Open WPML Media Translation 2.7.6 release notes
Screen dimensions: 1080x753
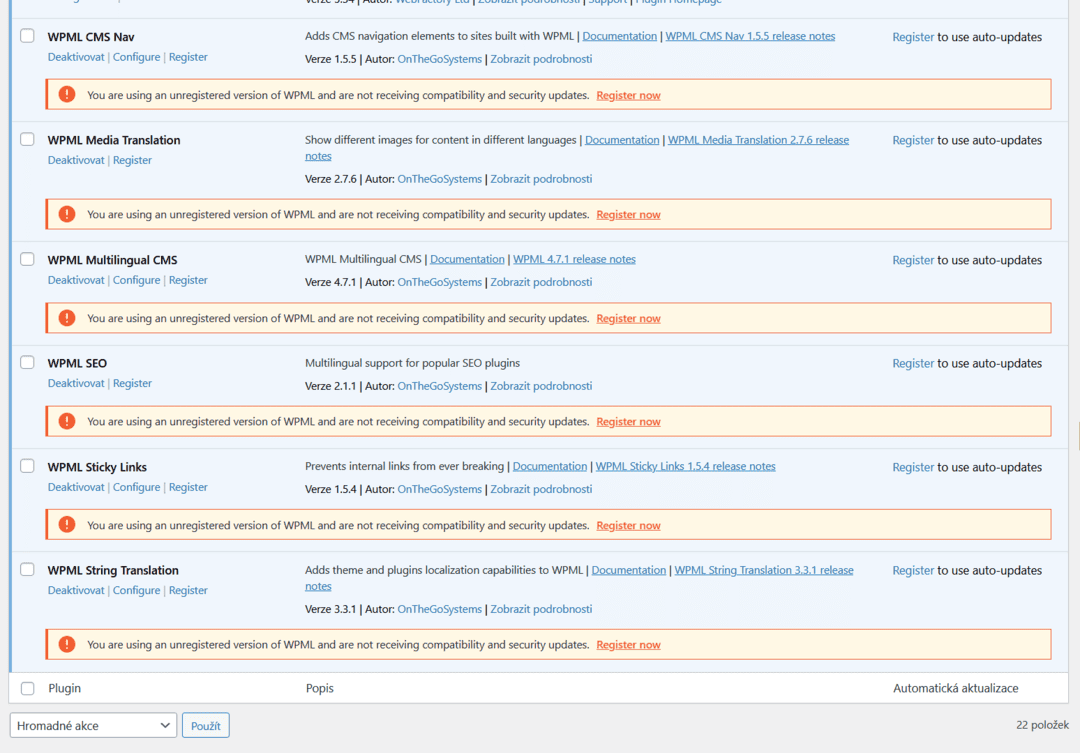click(758, 140)
